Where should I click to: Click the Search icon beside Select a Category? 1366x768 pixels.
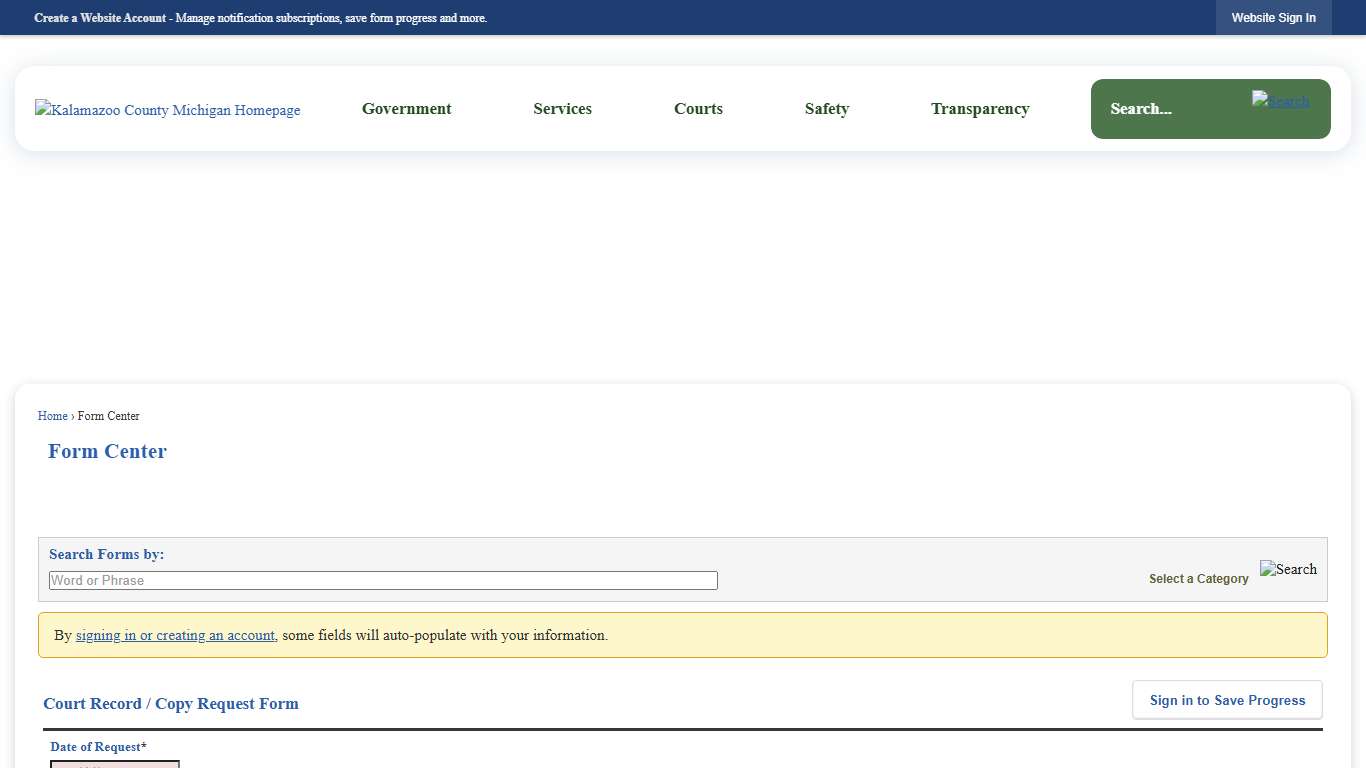pyautogui.click(x=1288, y=569)
